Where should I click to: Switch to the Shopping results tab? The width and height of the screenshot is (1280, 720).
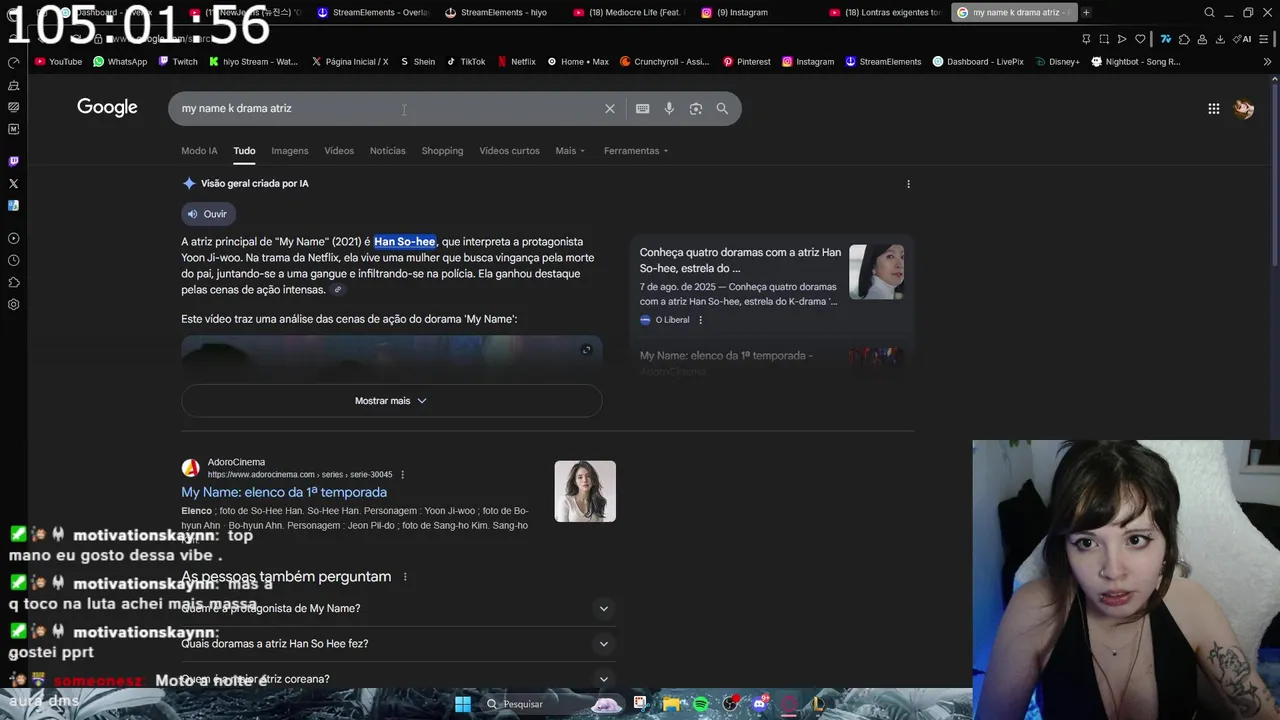pos(442,151)
